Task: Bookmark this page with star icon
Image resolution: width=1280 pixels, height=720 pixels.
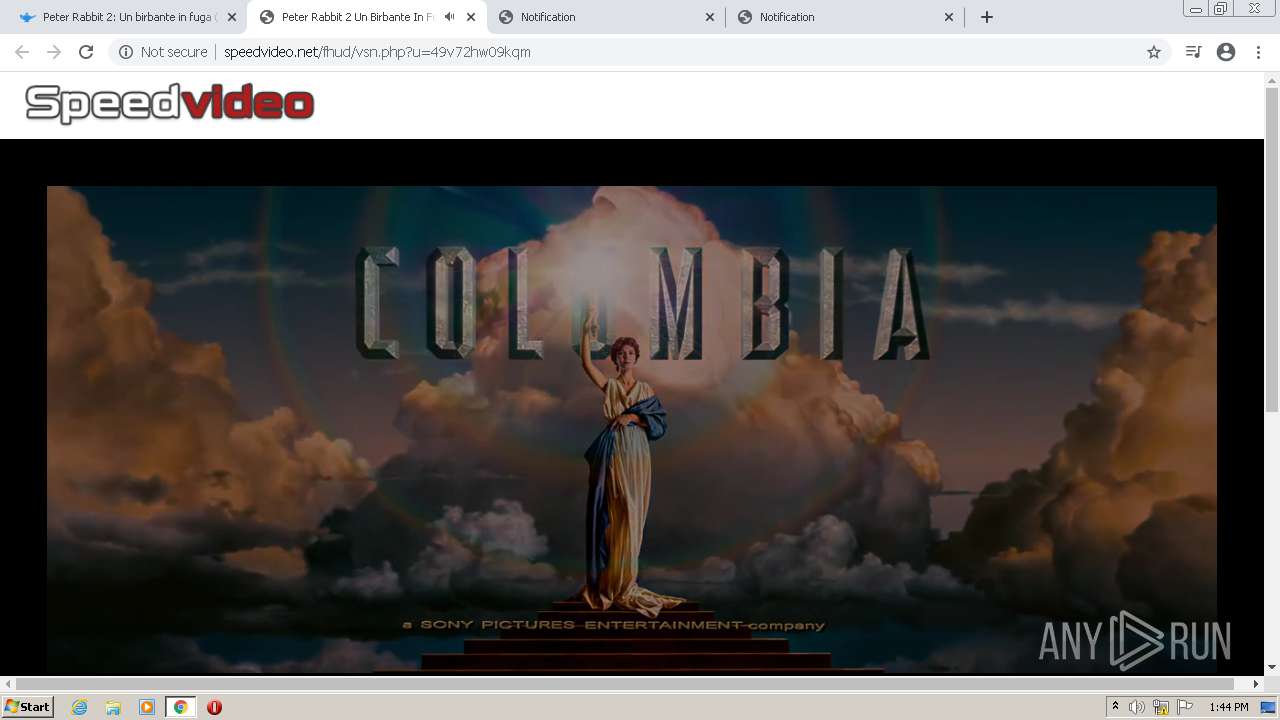Action: (x=1154, y=52)
